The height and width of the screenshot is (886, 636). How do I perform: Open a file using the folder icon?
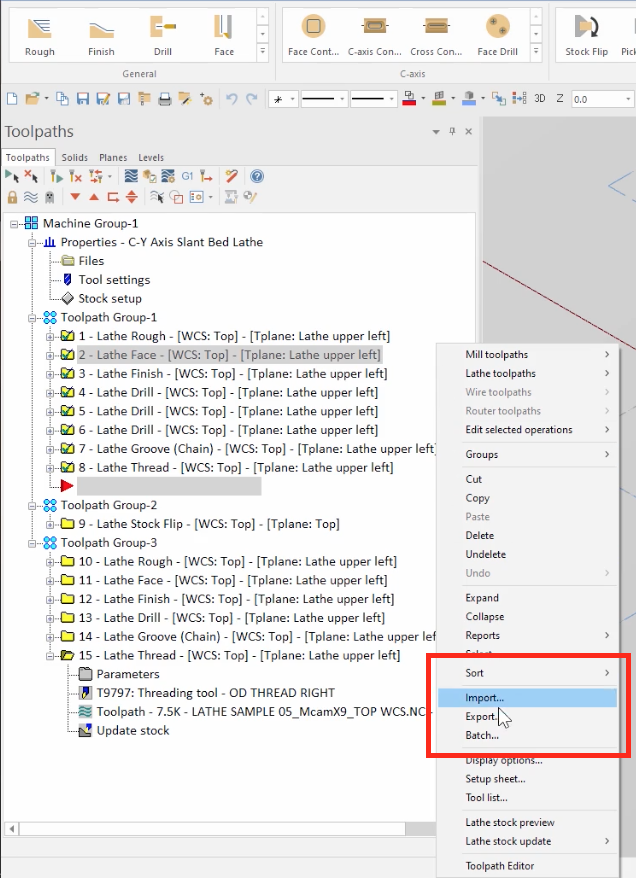point(32,99)
